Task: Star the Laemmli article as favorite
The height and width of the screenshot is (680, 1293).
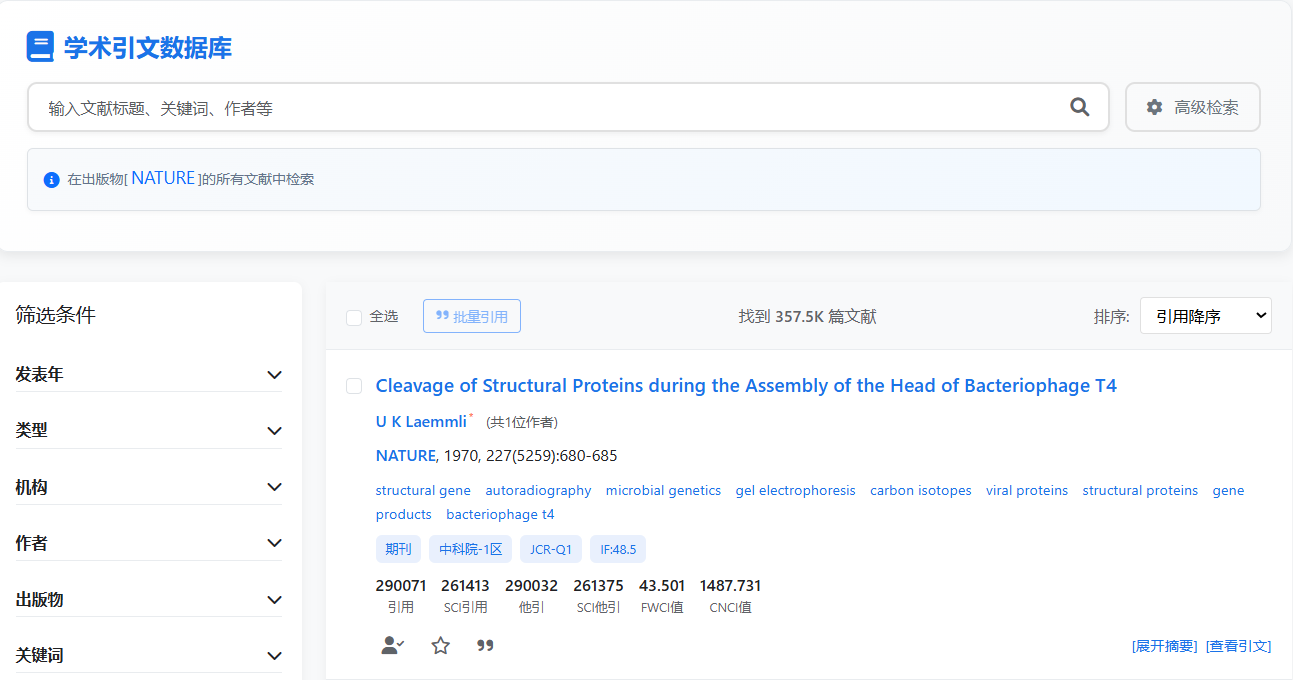Action: coord(440,646)
